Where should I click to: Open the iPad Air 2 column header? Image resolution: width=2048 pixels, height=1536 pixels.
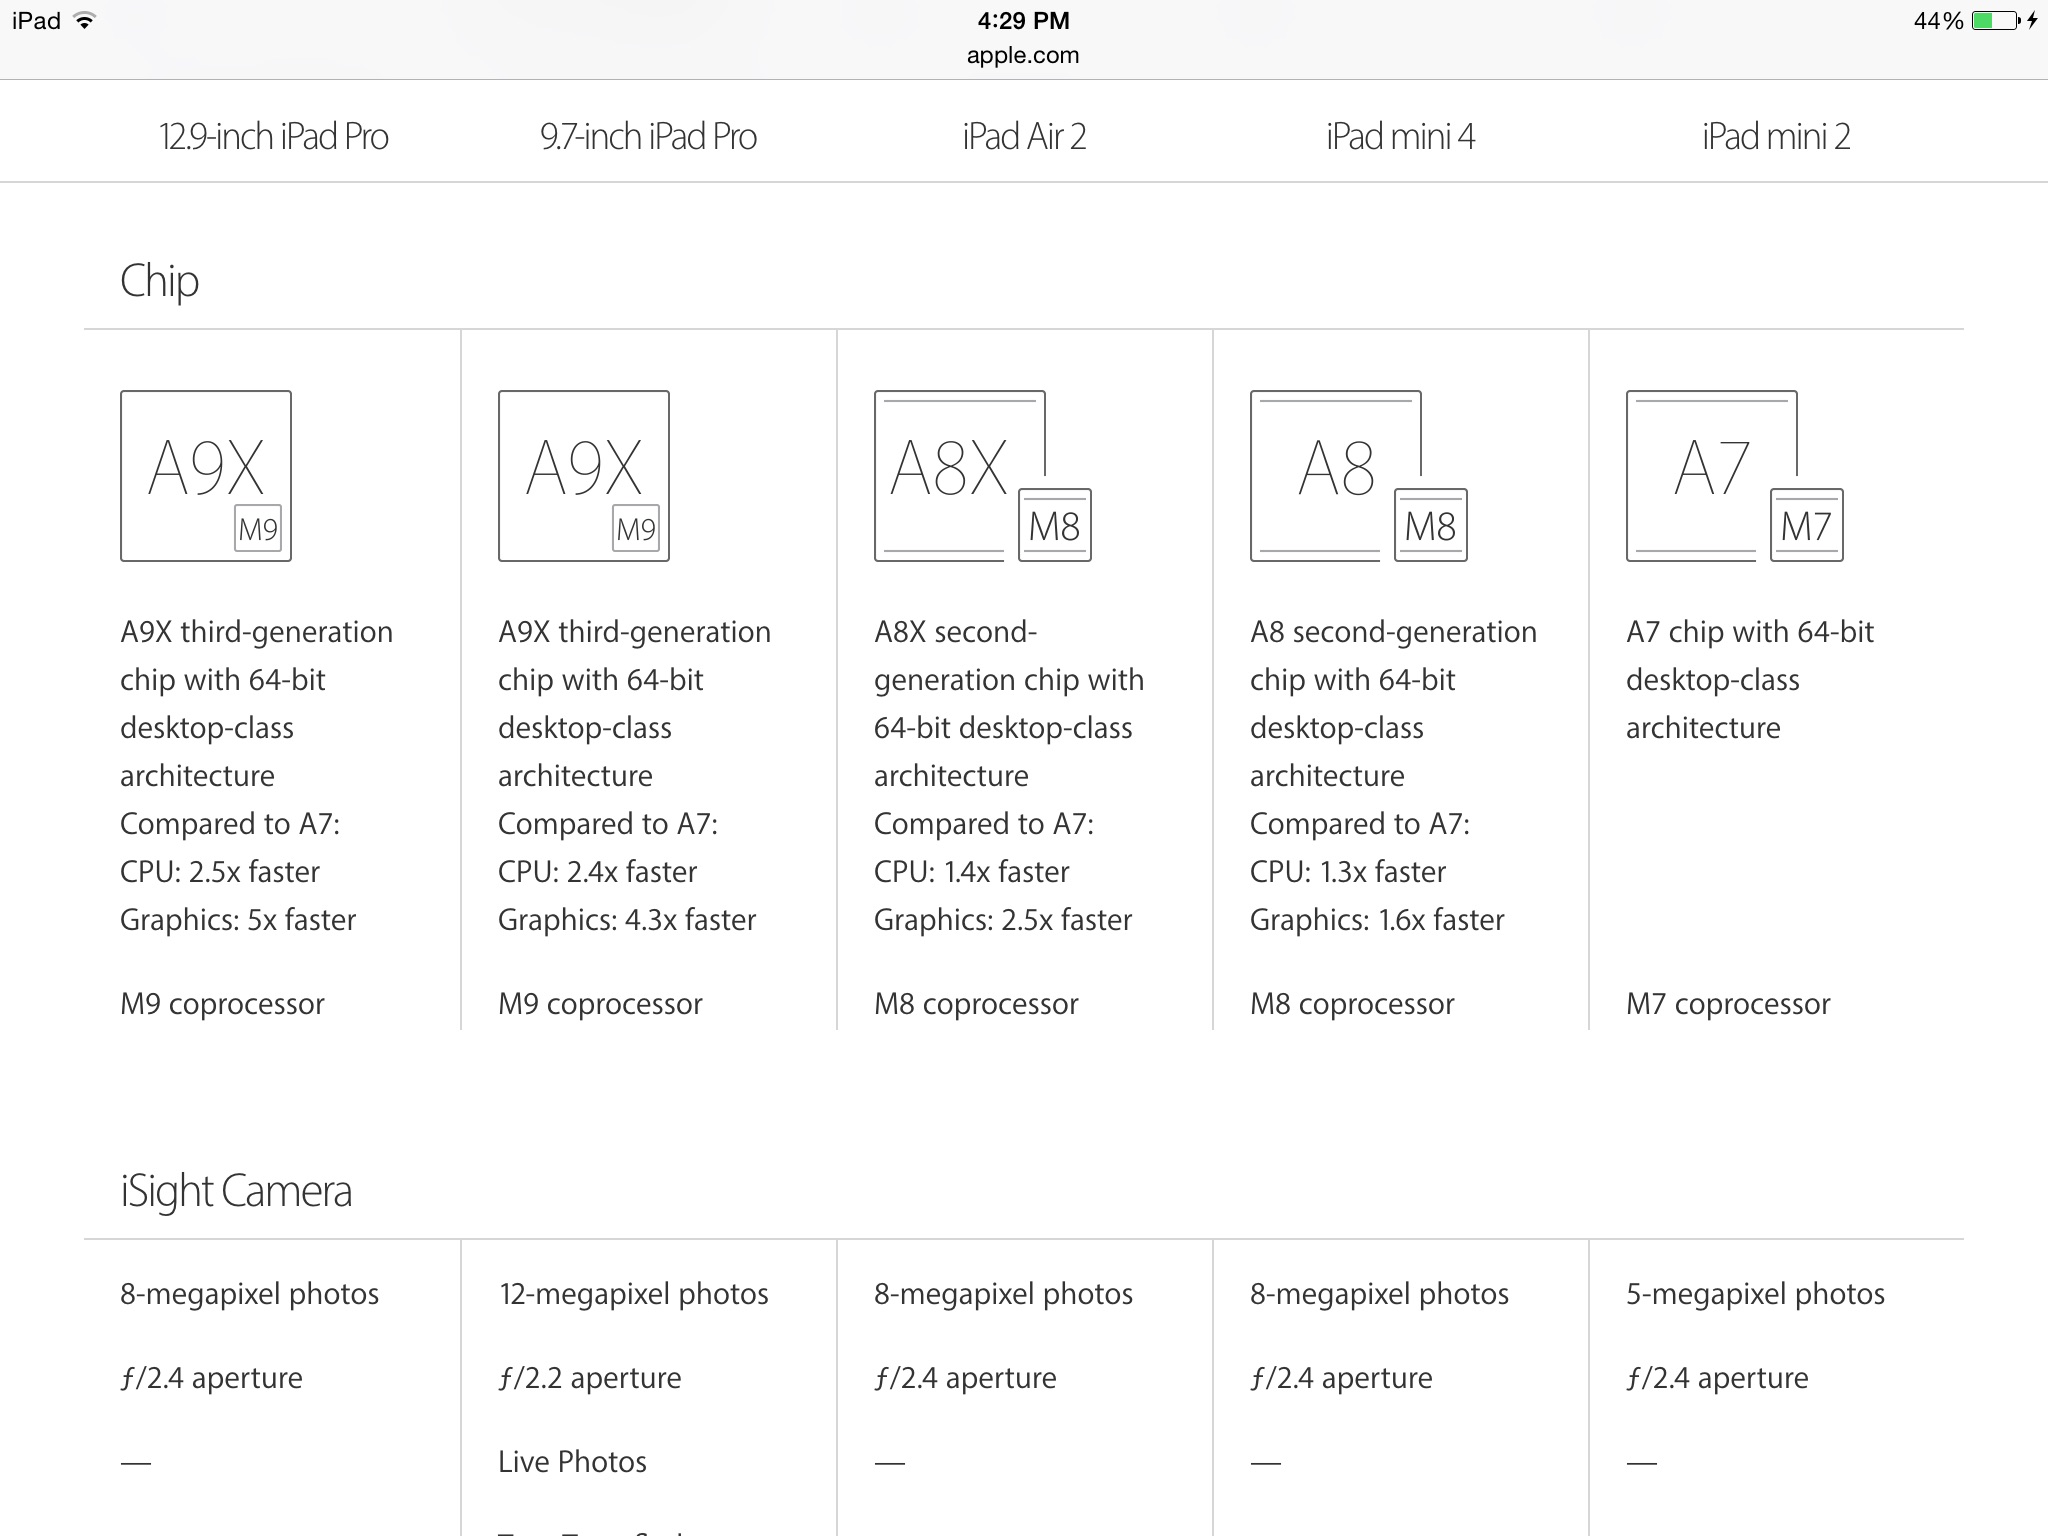(x=1024, y=136)
